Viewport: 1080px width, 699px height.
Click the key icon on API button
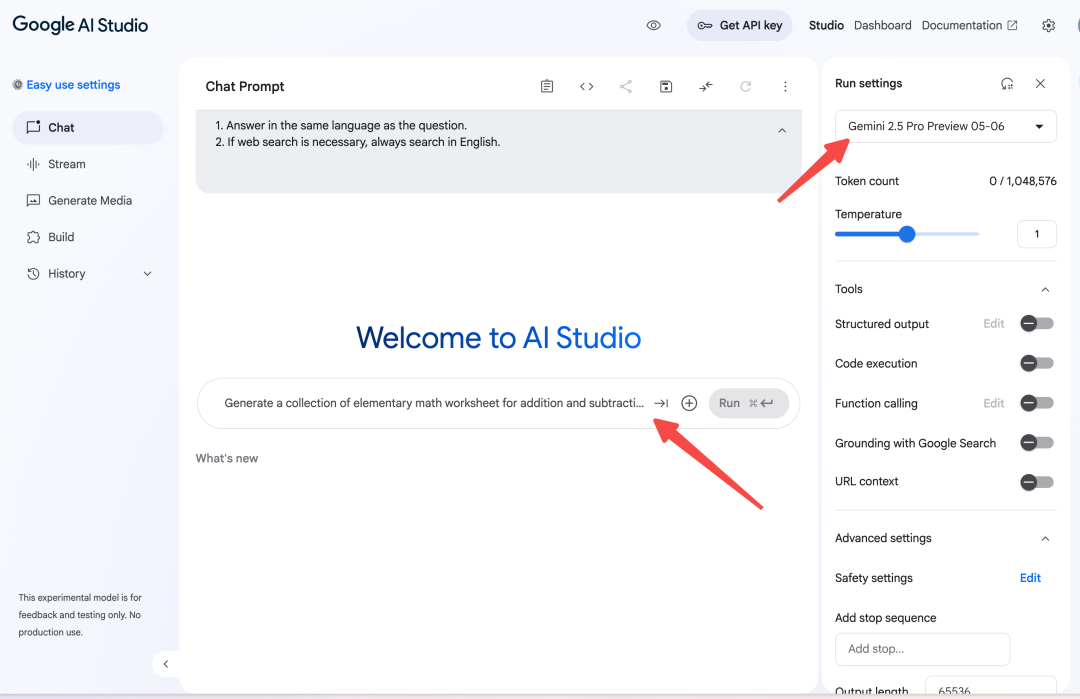705,25
